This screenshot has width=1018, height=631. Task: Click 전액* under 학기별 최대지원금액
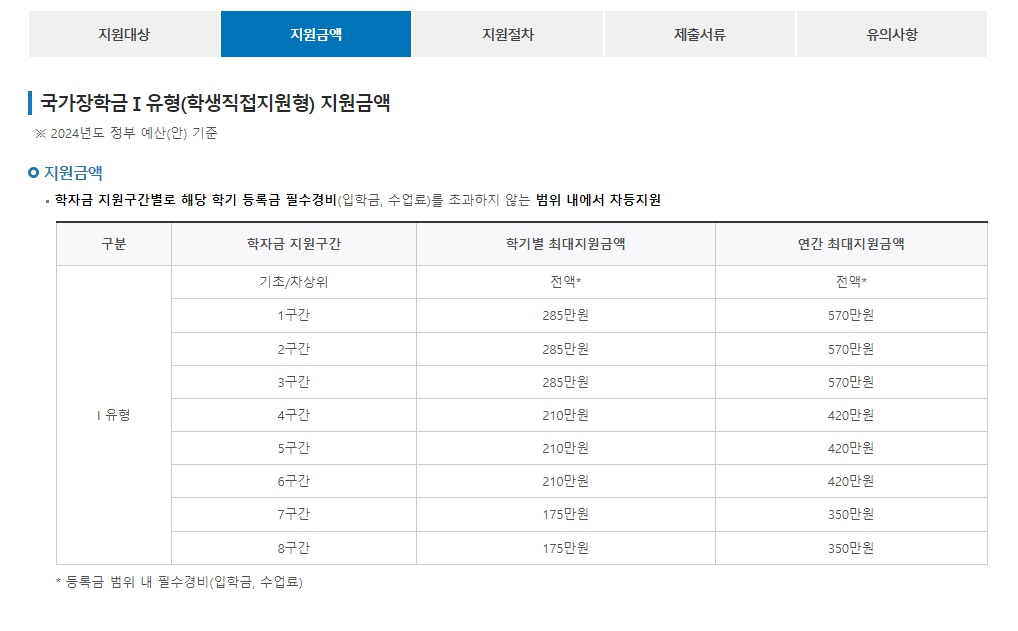click(x=565, y=281)
